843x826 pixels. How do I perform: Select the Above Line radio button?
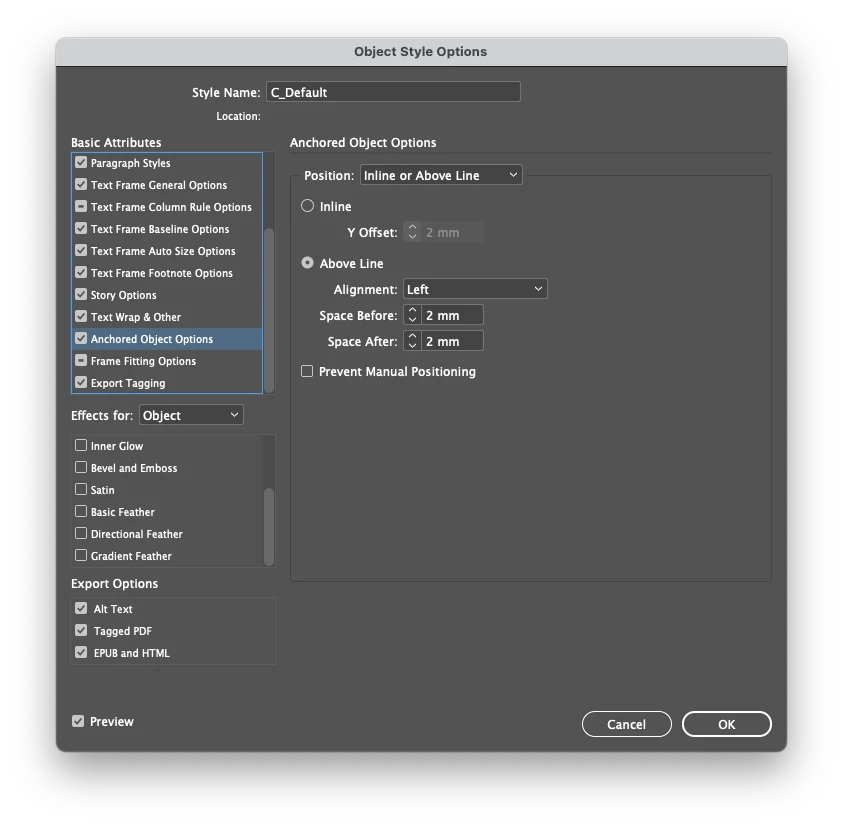308,263
